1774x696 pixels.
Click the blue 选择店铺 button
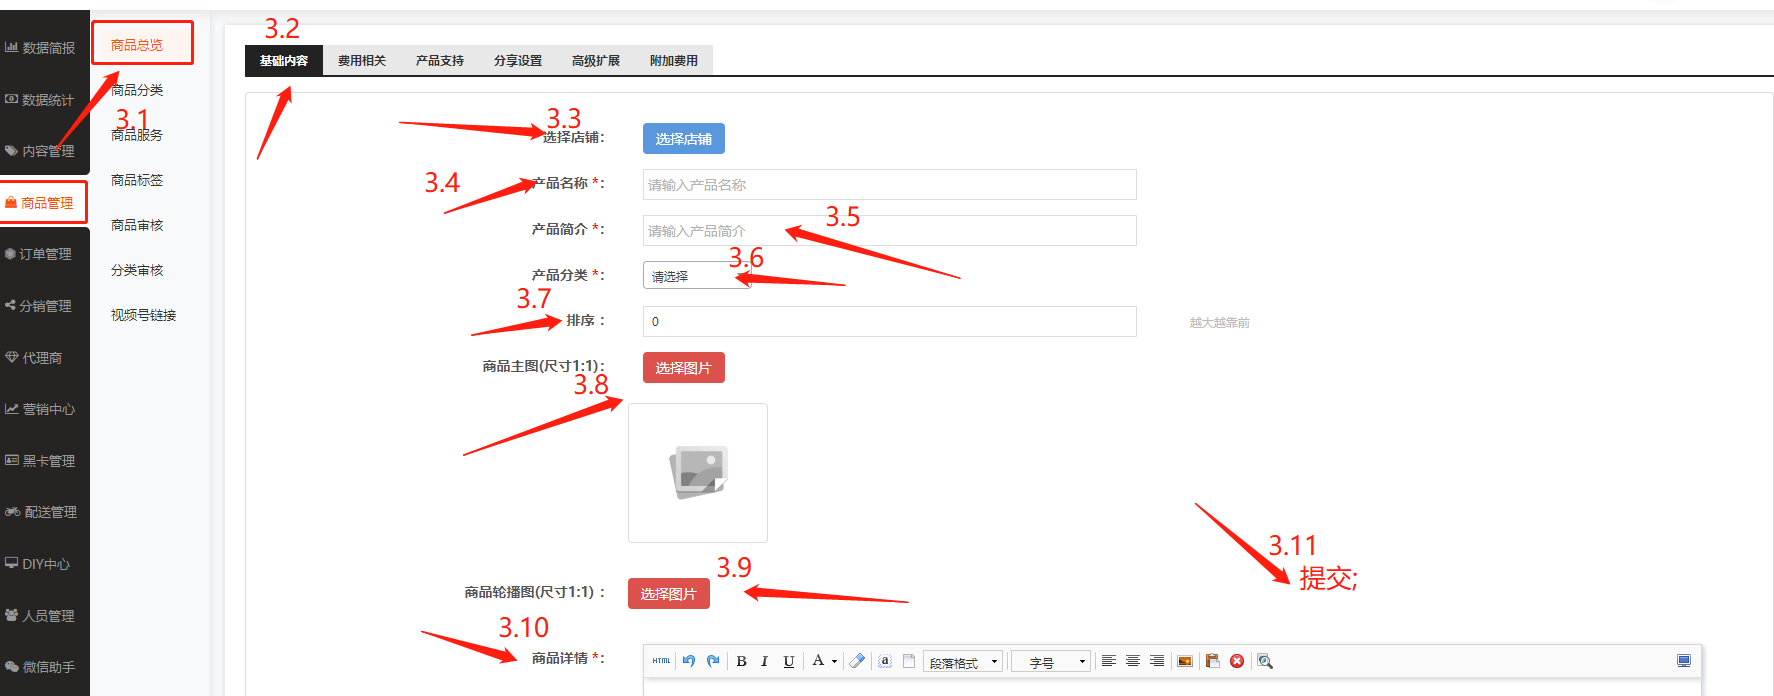pyautogui.click(x=683, y=139)
